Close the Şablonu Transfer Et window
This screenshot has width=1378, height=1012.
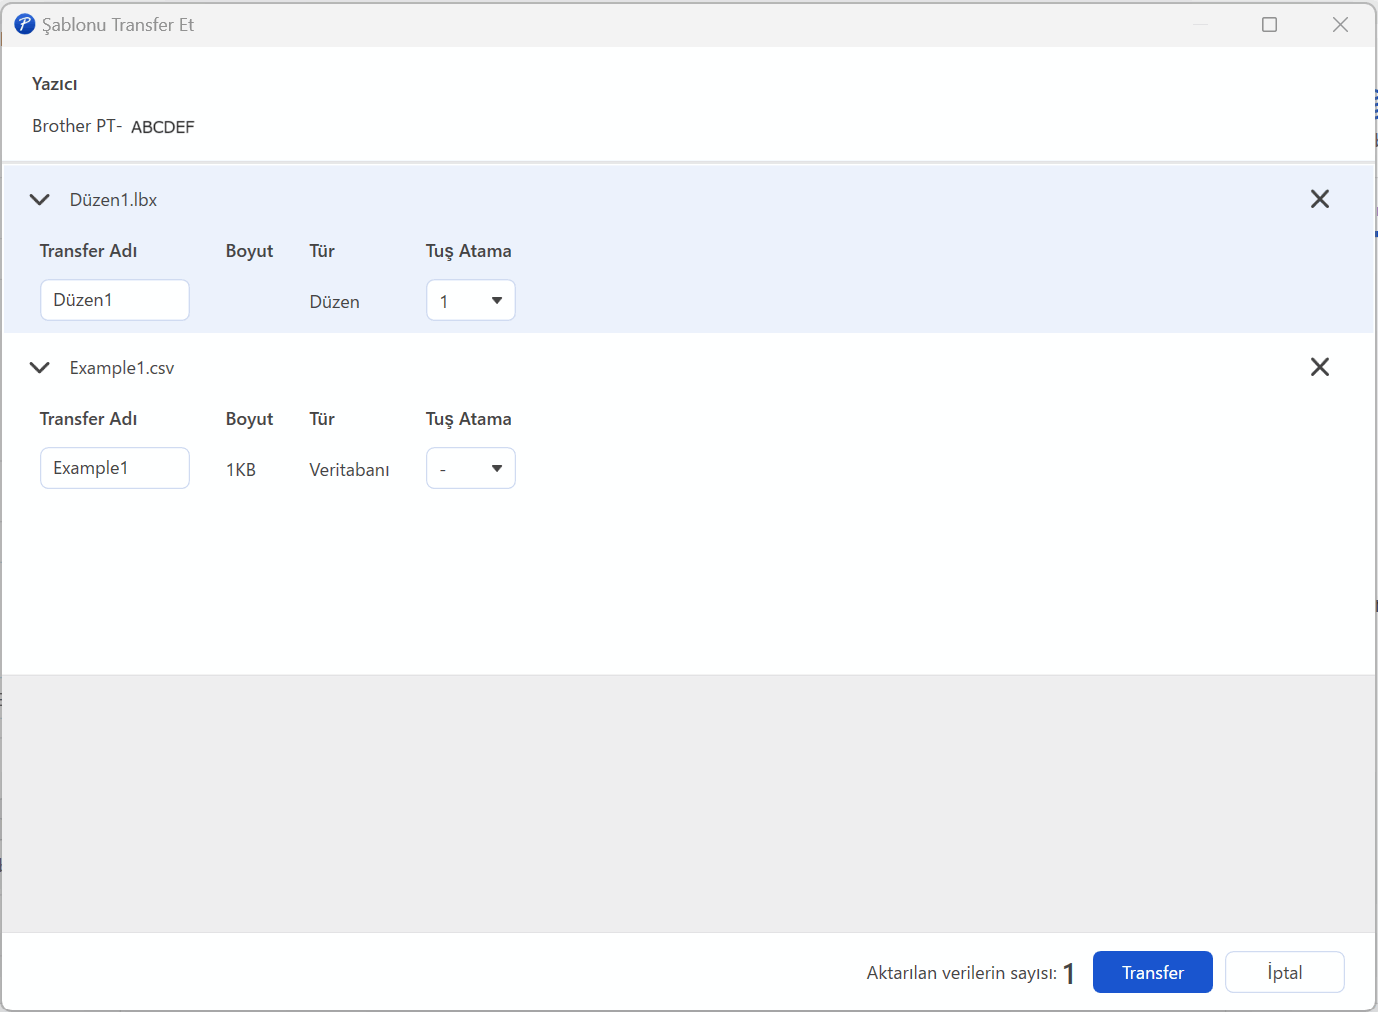tap(1340, 24)
